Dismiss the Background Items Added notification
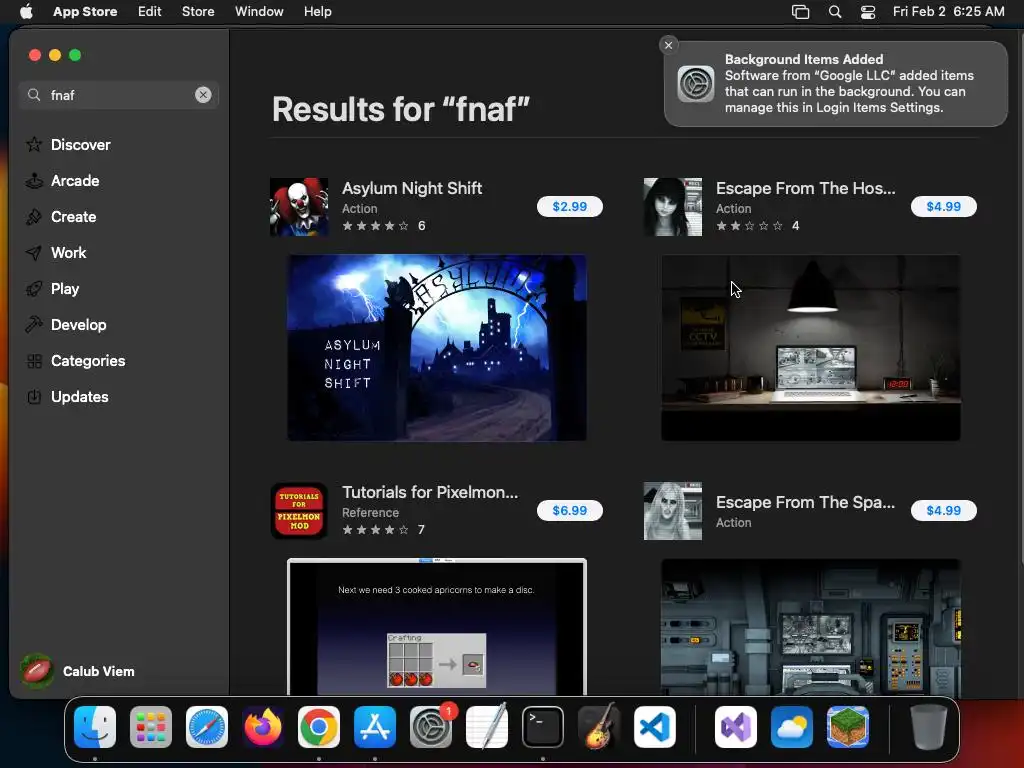1024x768 pixels. pos(668,45)
